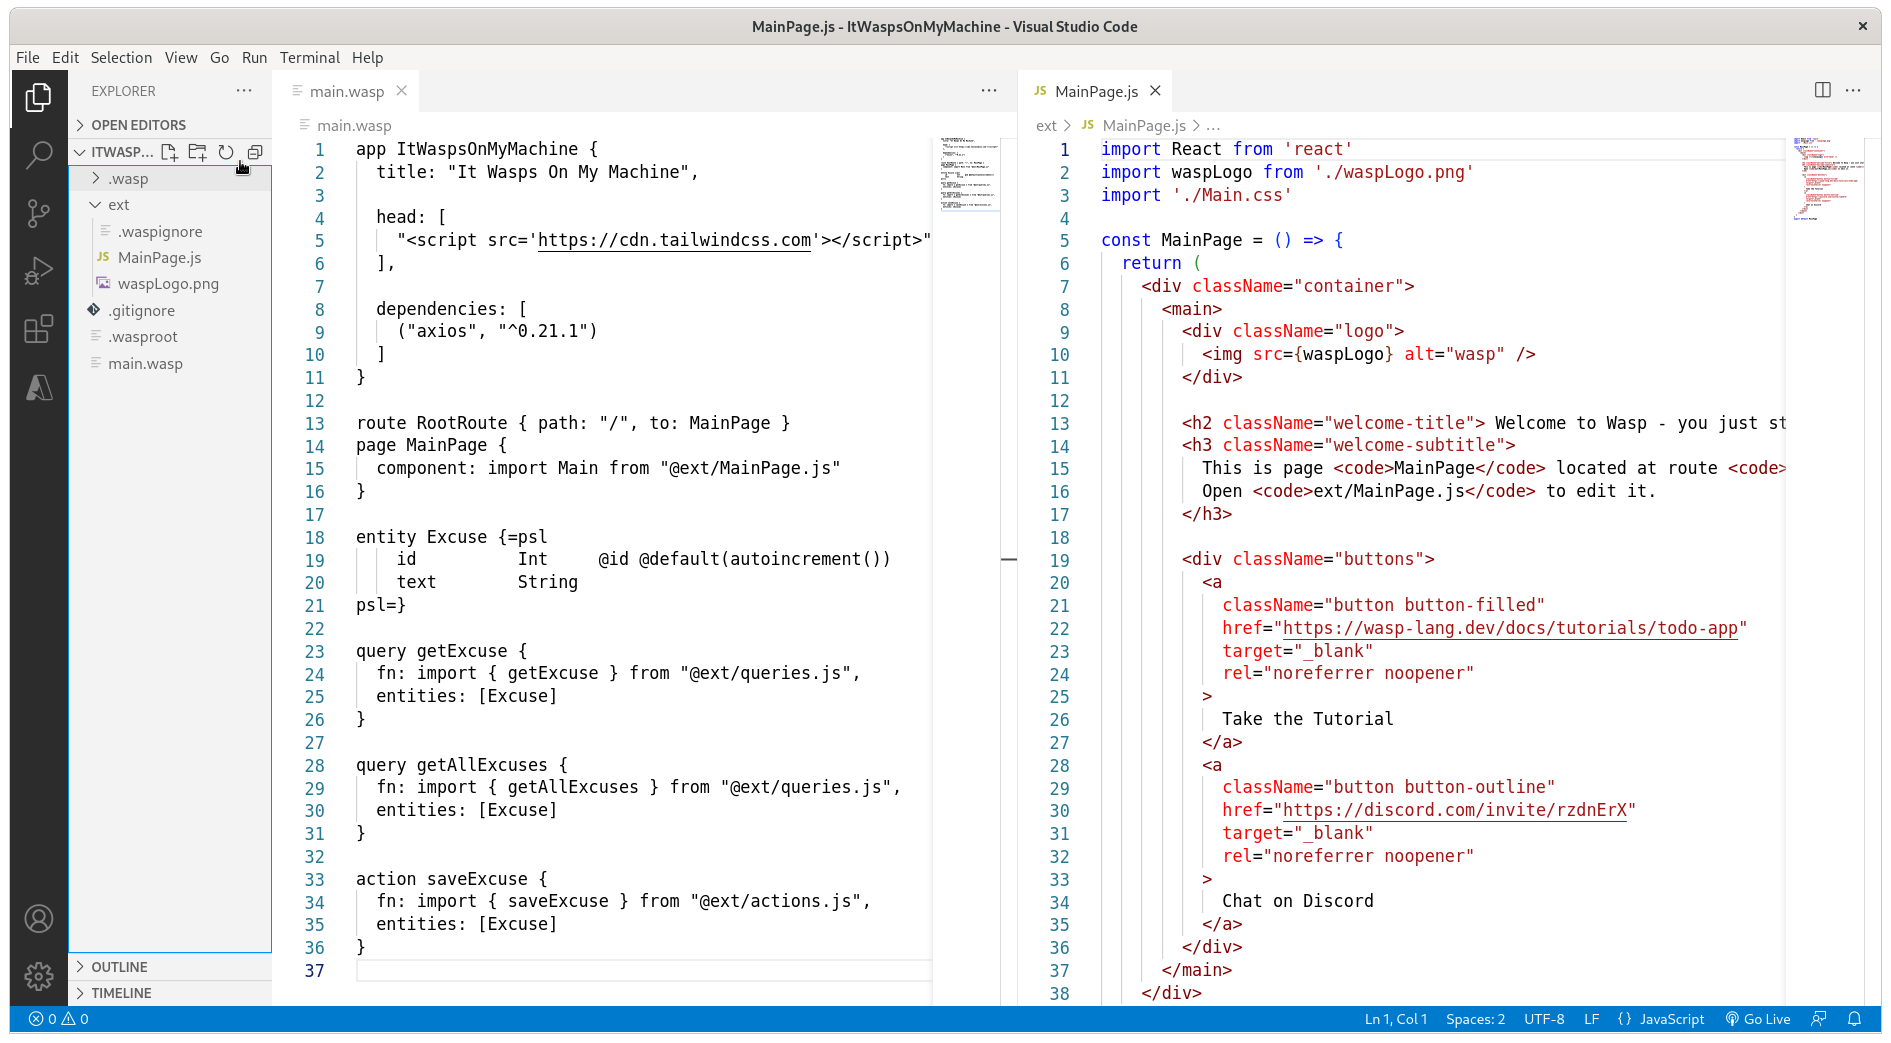
Task: Expand the .wasp folder
Action: pyautogui.click(x=128, y=179)
